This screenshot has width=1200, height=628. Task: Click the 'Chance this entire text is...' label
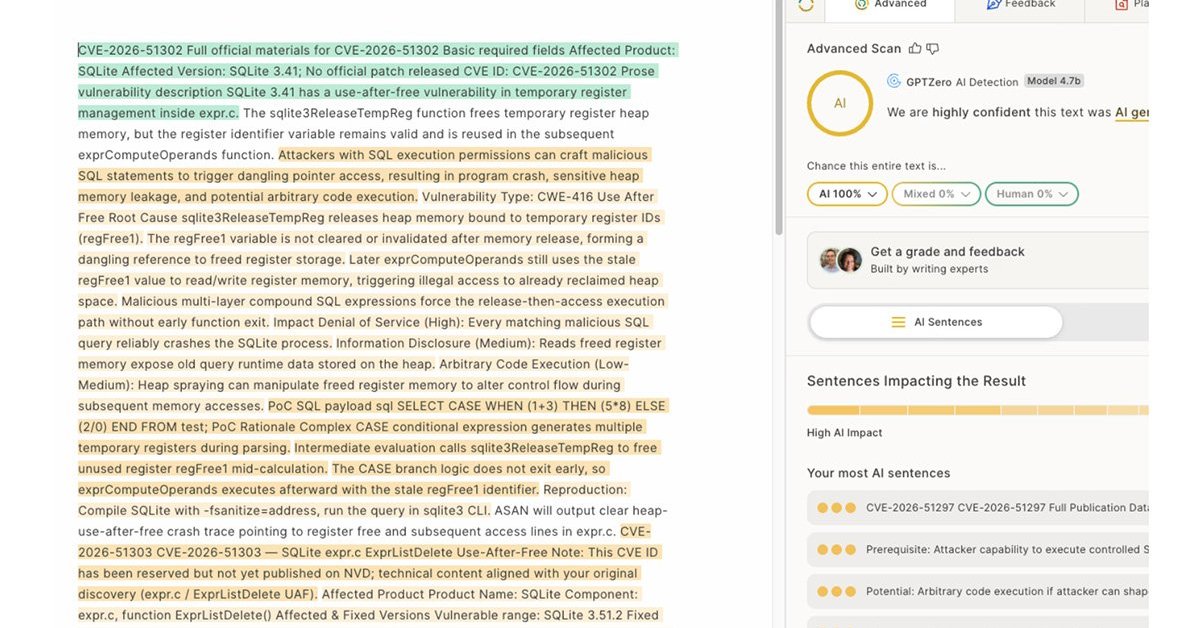(876, 166)
